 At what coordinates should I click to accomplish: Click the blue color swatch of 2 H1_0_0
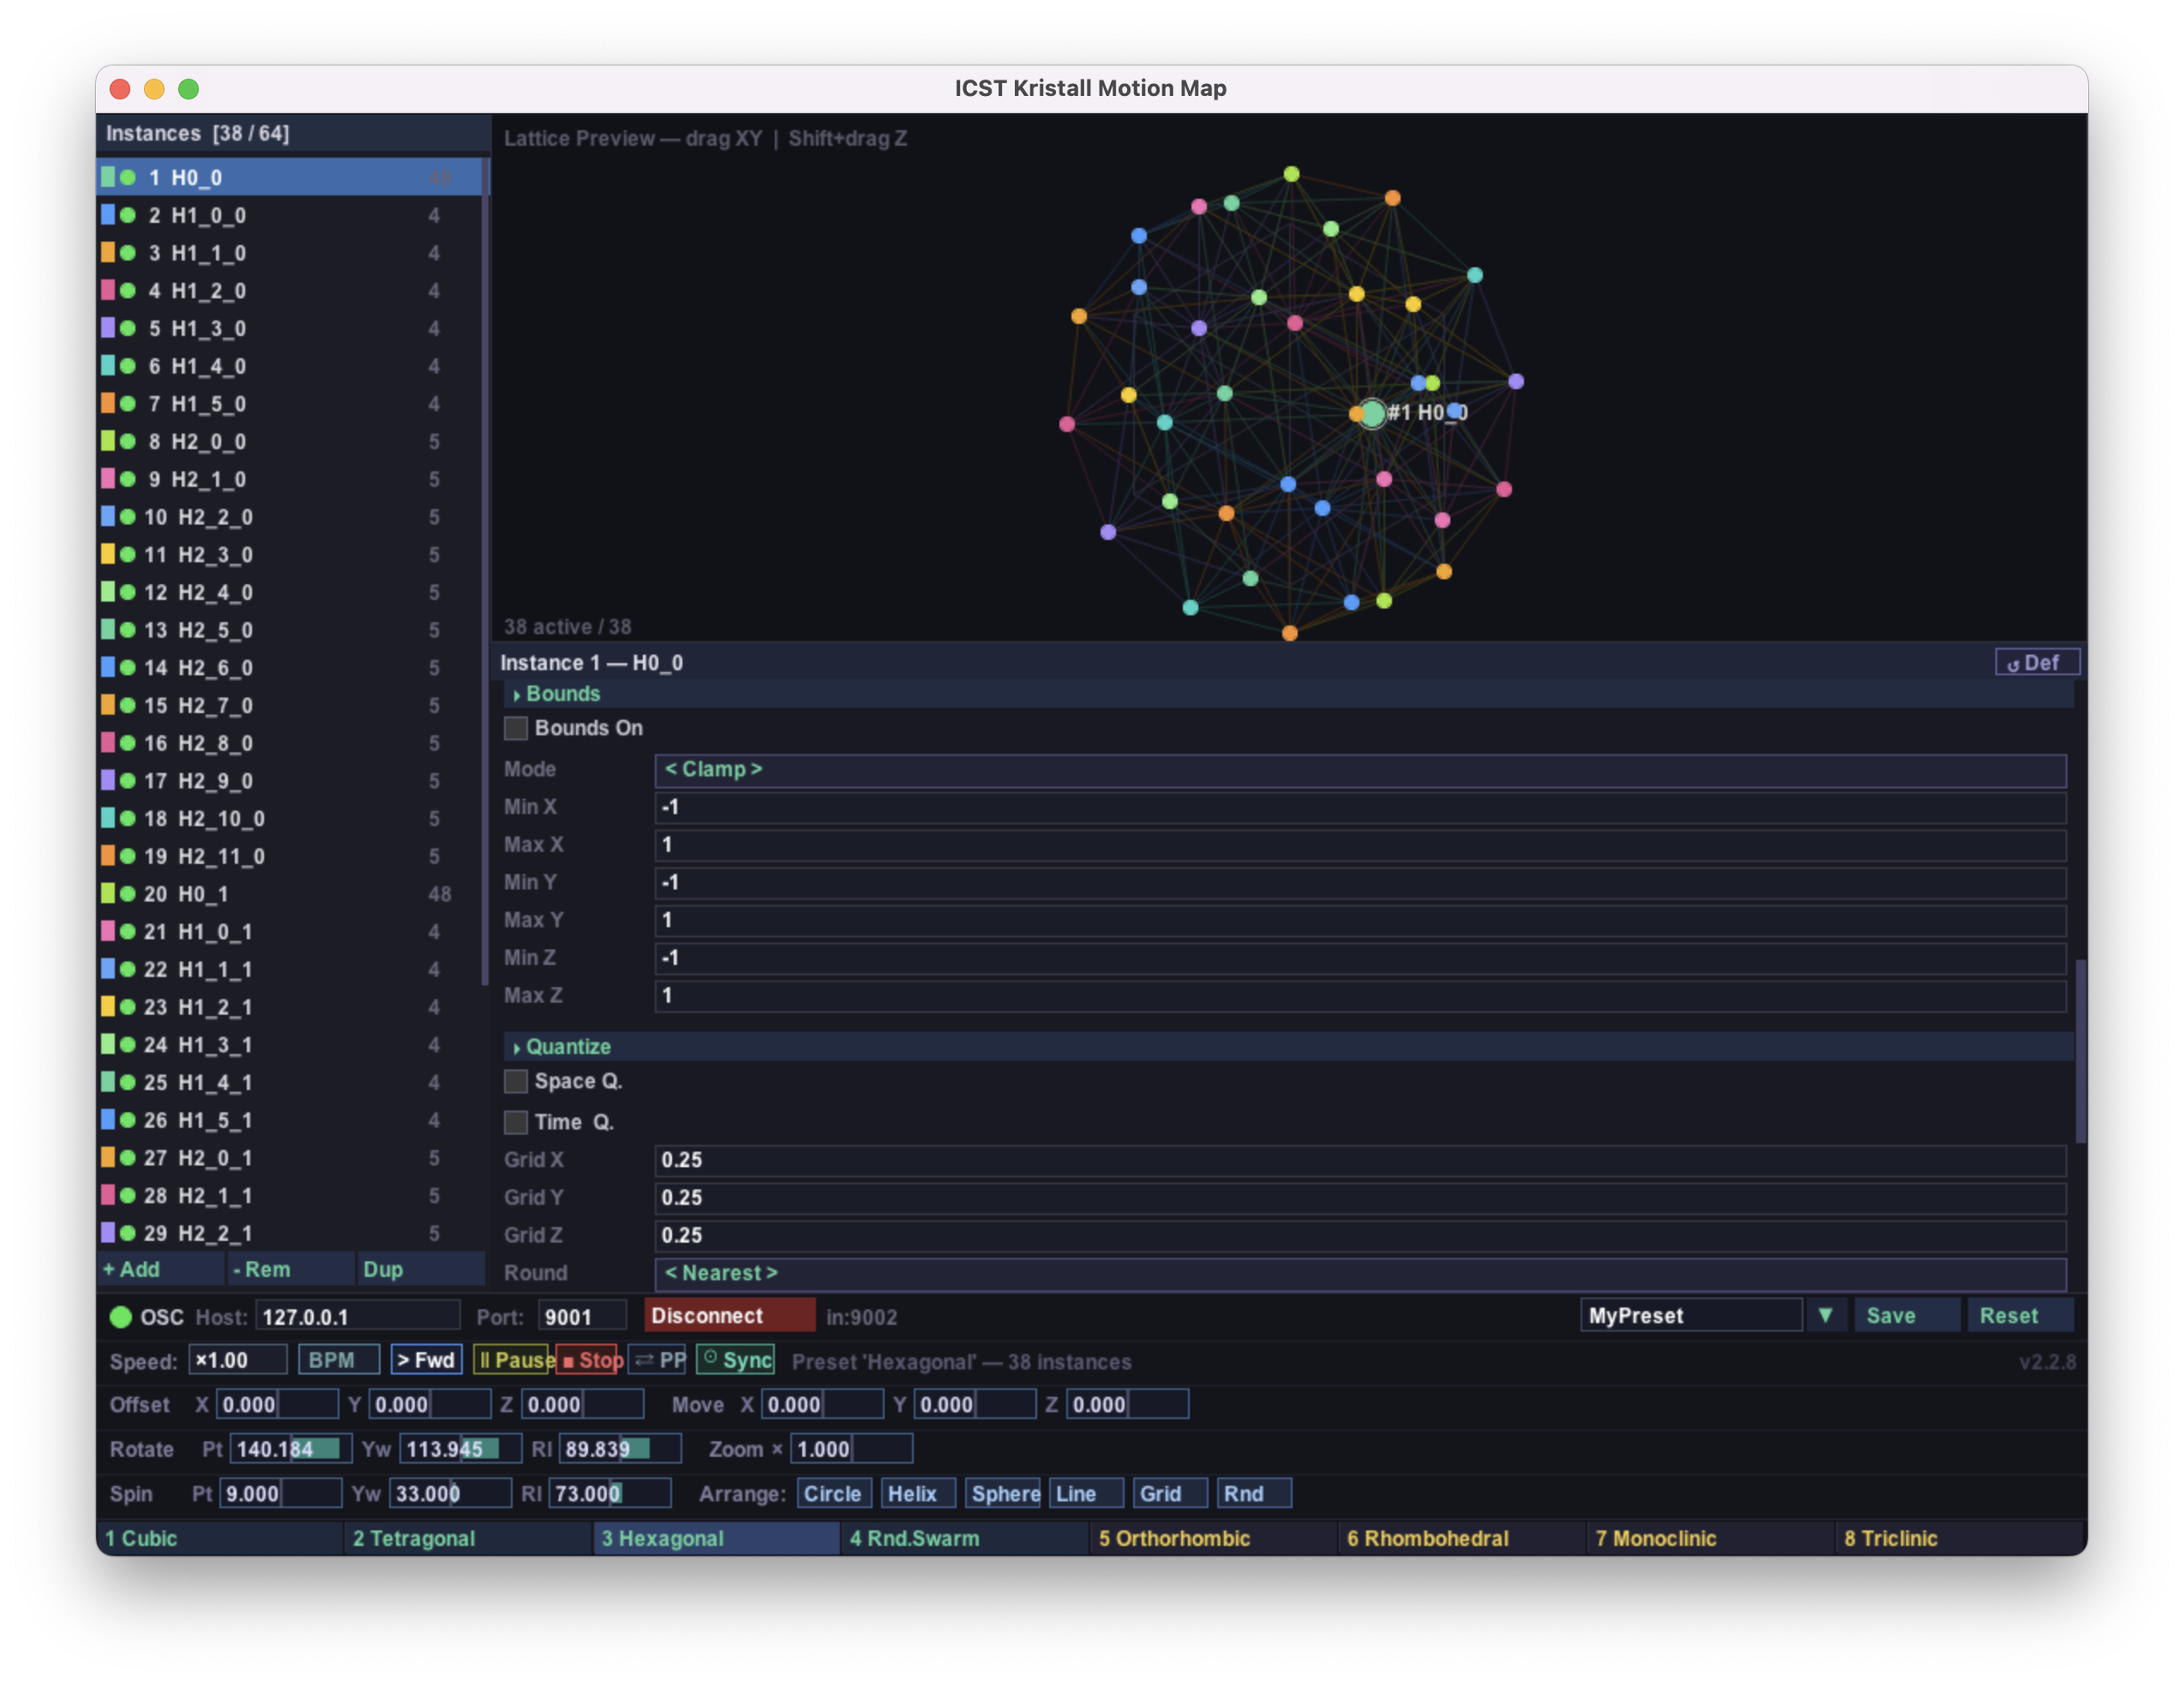(108, 215)
